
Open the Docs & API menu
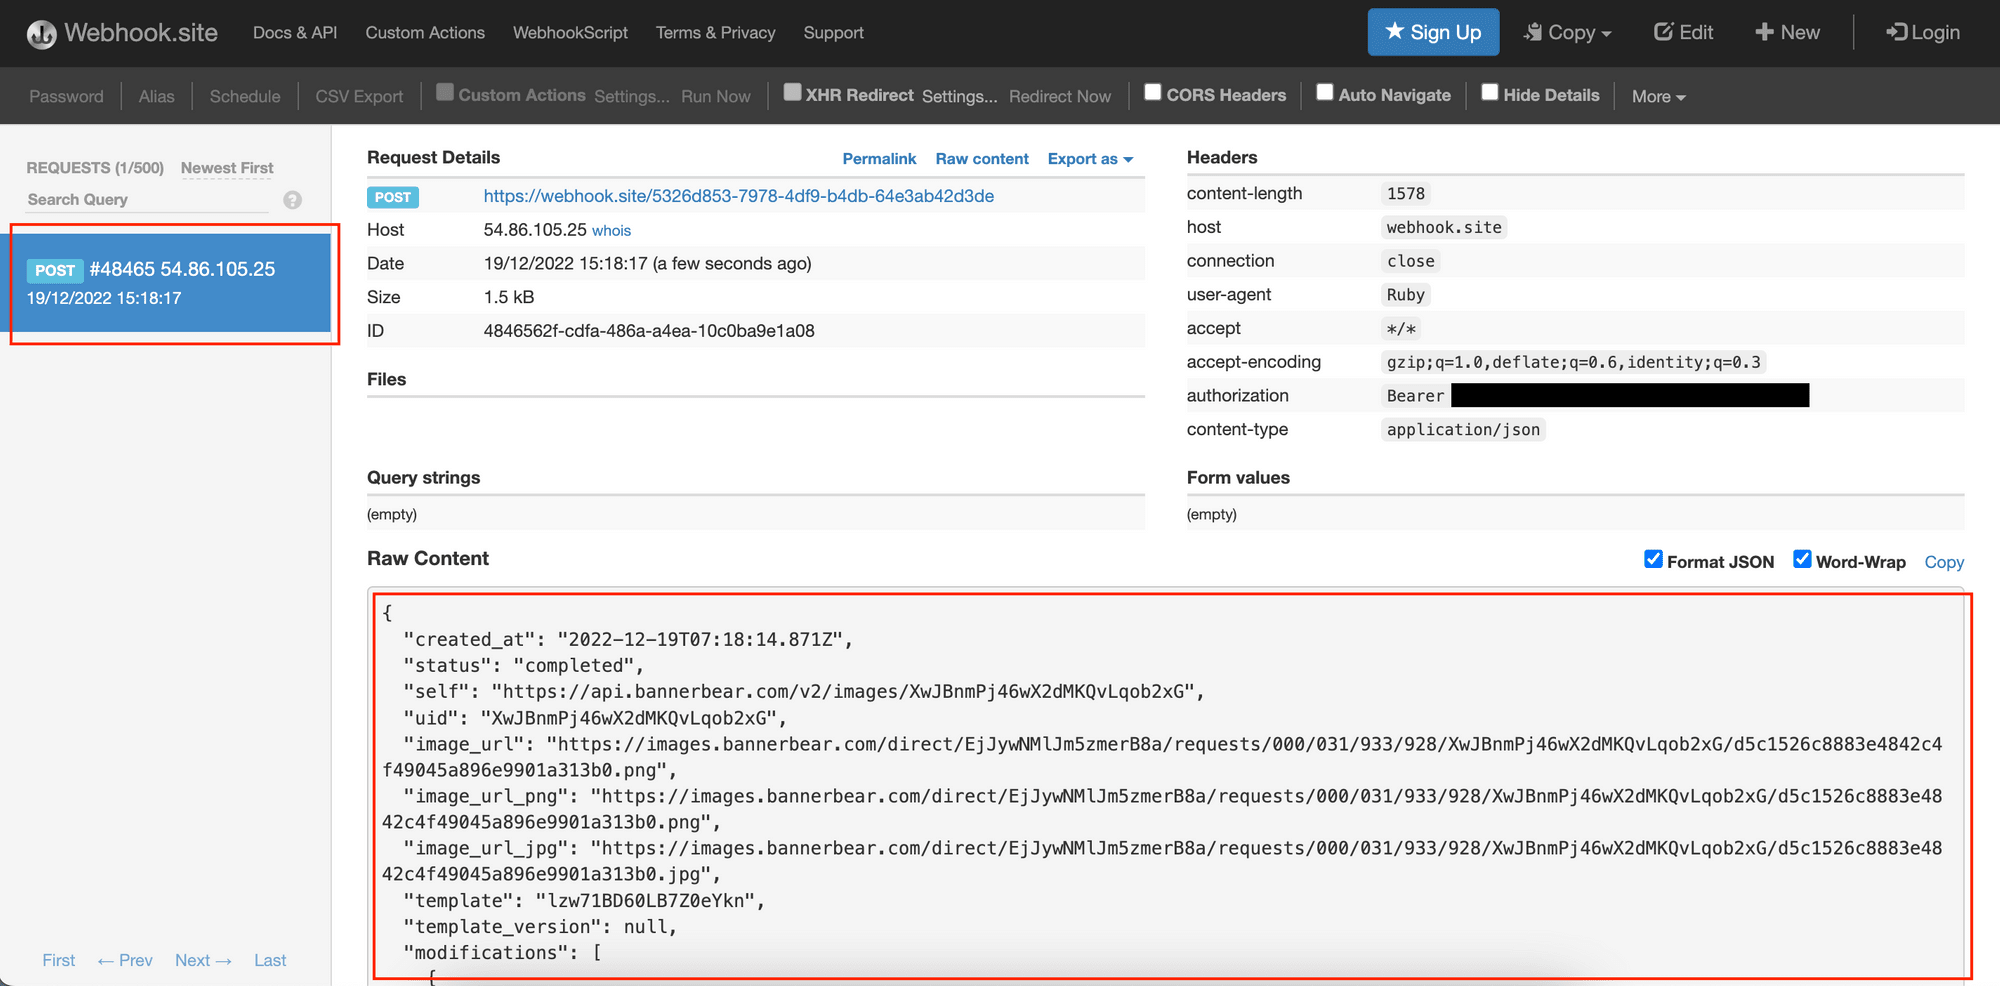[x=294, y=33]
